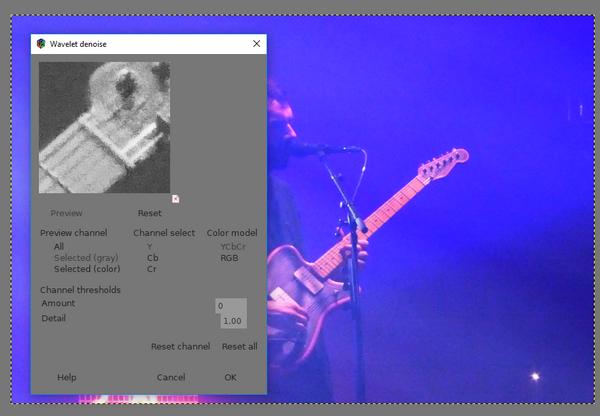Open Help for Wavelet denoise
This screenshot has width=600, height=416.
pyautogui.click(x=67, y=377)
